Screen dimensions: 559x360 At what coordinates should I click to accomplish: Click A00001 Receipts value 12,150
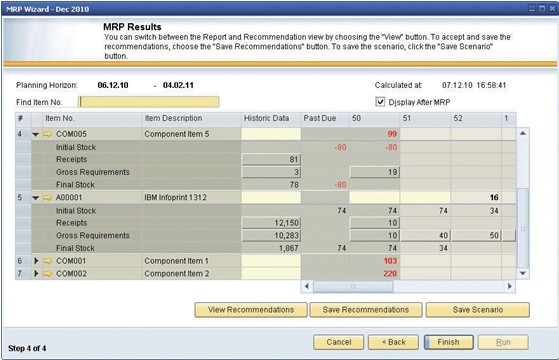(271, 223)
